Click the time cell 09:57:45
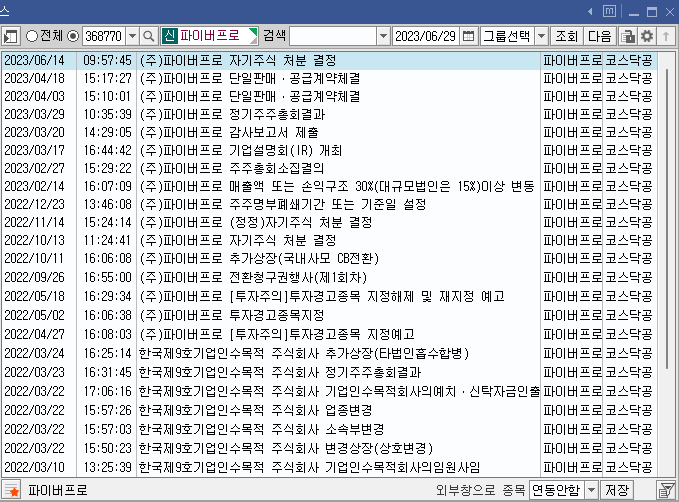This screenshot has width=679, height=502. [107, 60]
